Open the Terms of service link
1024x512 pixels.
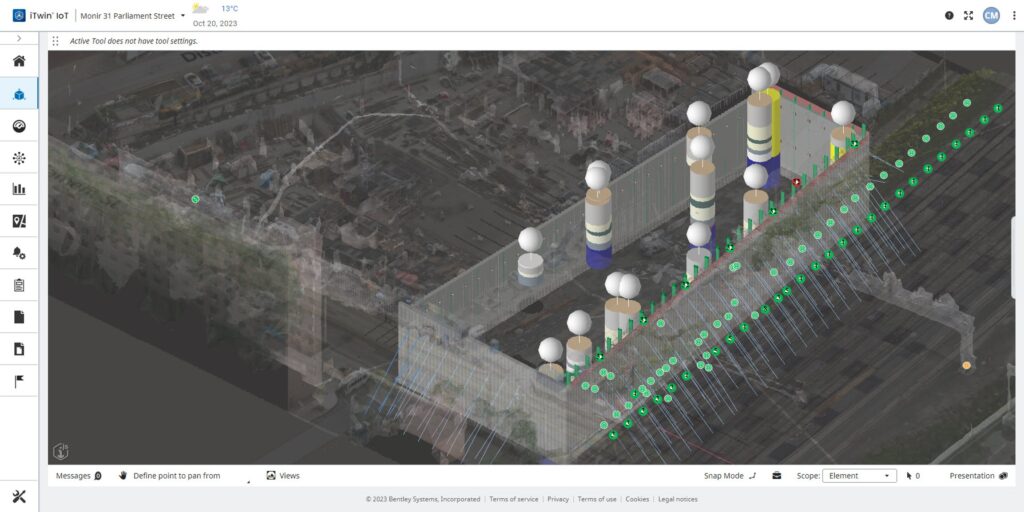point(514,499)
